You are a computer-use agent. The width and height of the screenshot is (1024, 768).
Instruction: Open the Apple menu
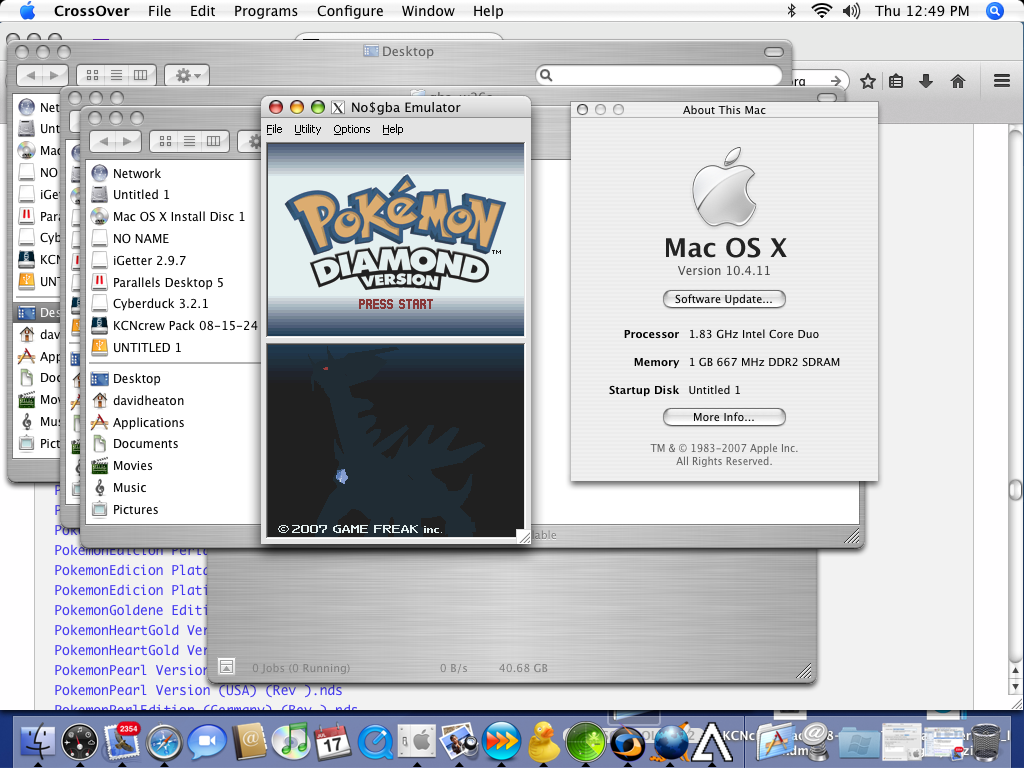pos(27,11)
